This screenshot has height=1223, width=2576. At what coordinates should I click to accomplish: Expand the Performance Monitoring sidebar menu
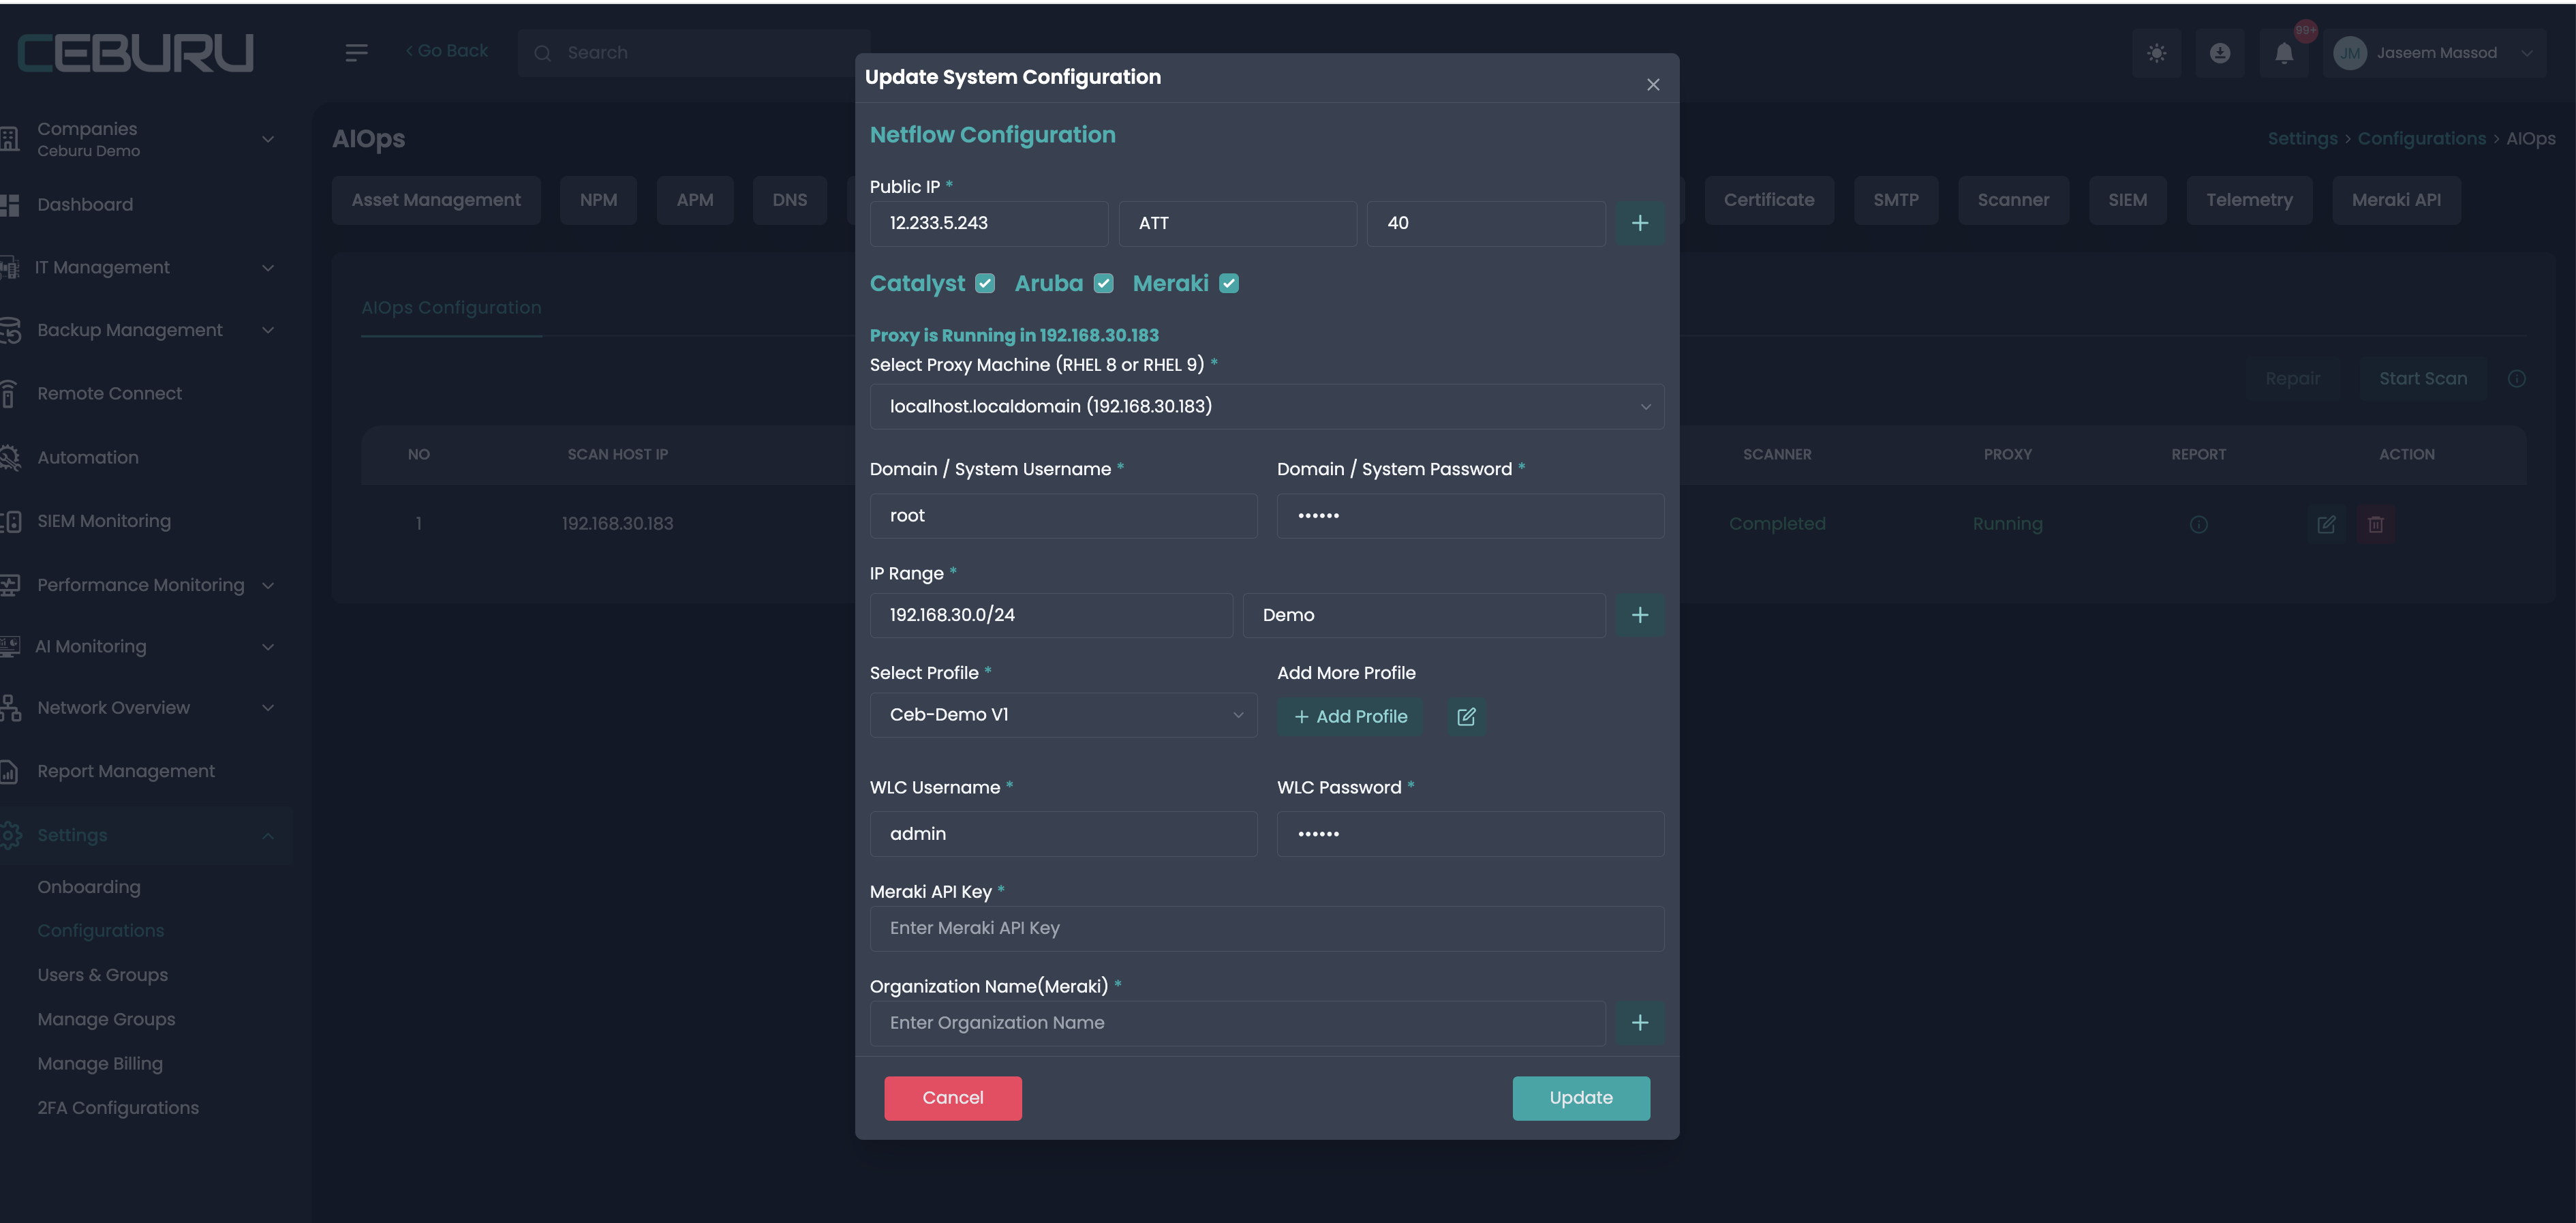(x=140, y=585)
